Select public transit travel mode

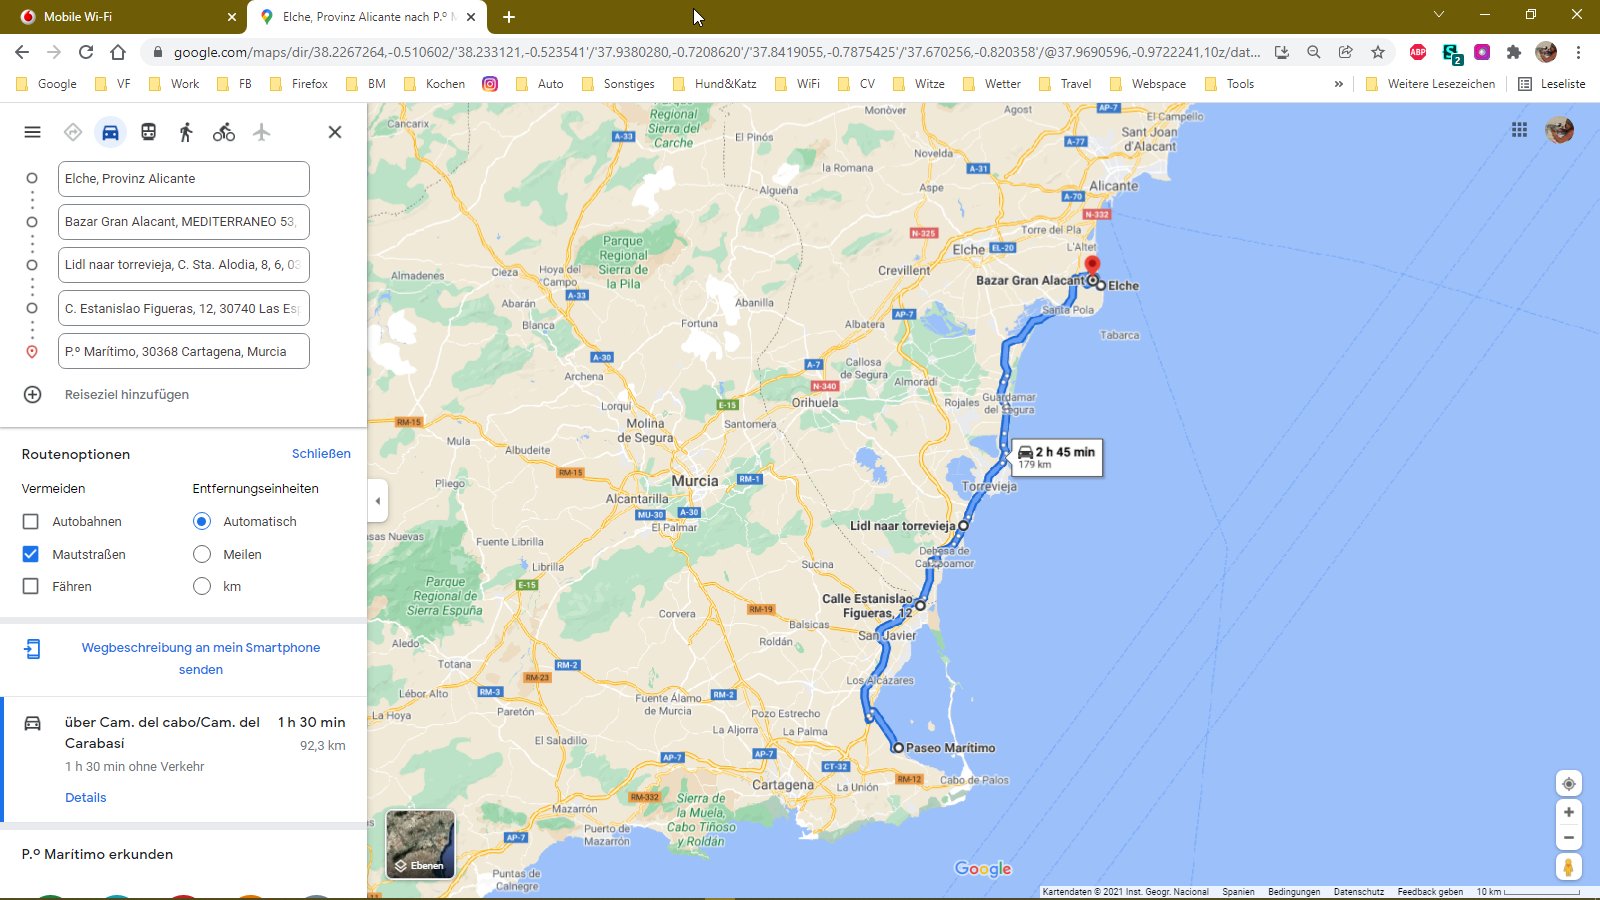(x=148, y=132)
